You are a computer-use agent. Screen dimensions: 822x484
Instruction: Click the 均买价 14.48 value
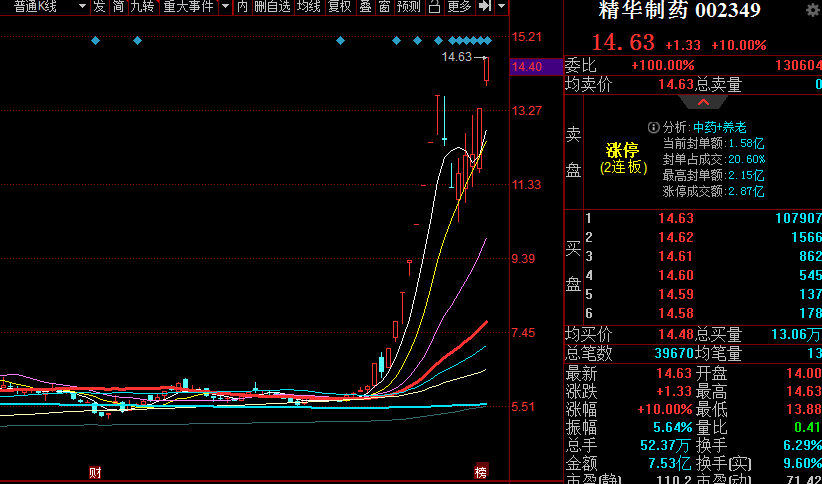point(676,334)
